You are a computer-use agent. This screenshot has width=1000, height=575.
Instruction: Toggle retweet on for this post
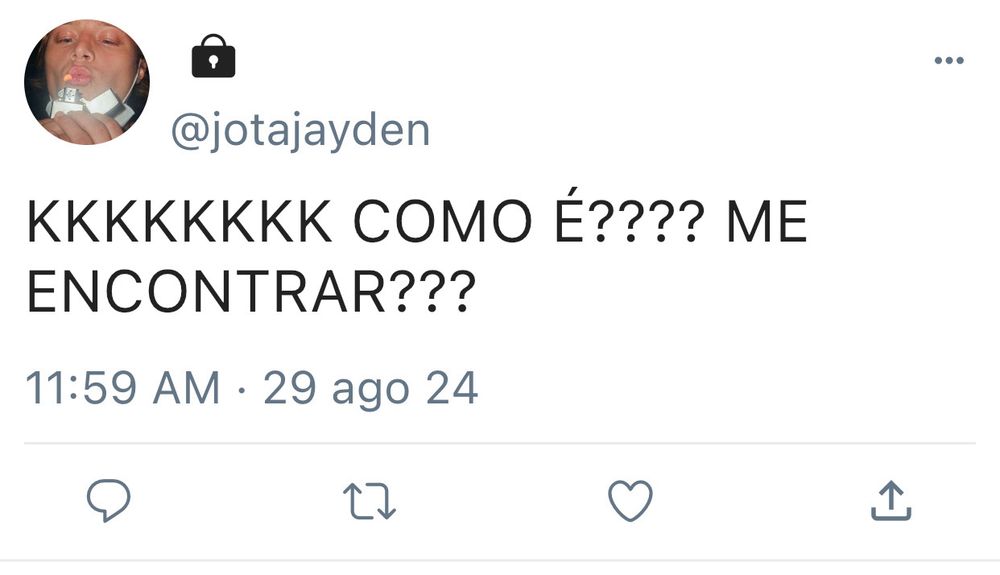[x=369, y=501]
